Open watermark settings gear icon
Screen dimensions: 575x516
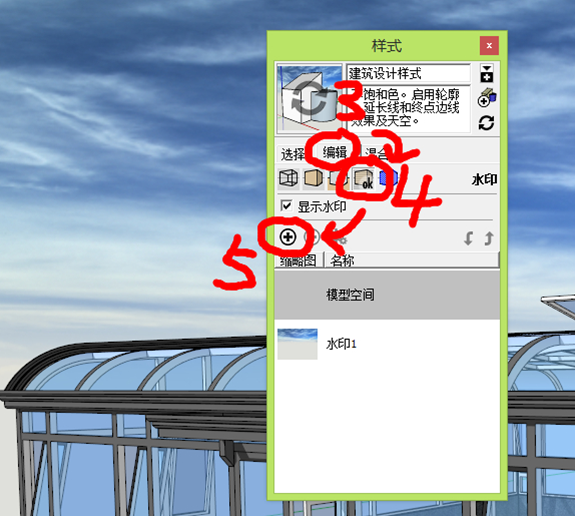point(340,238)
